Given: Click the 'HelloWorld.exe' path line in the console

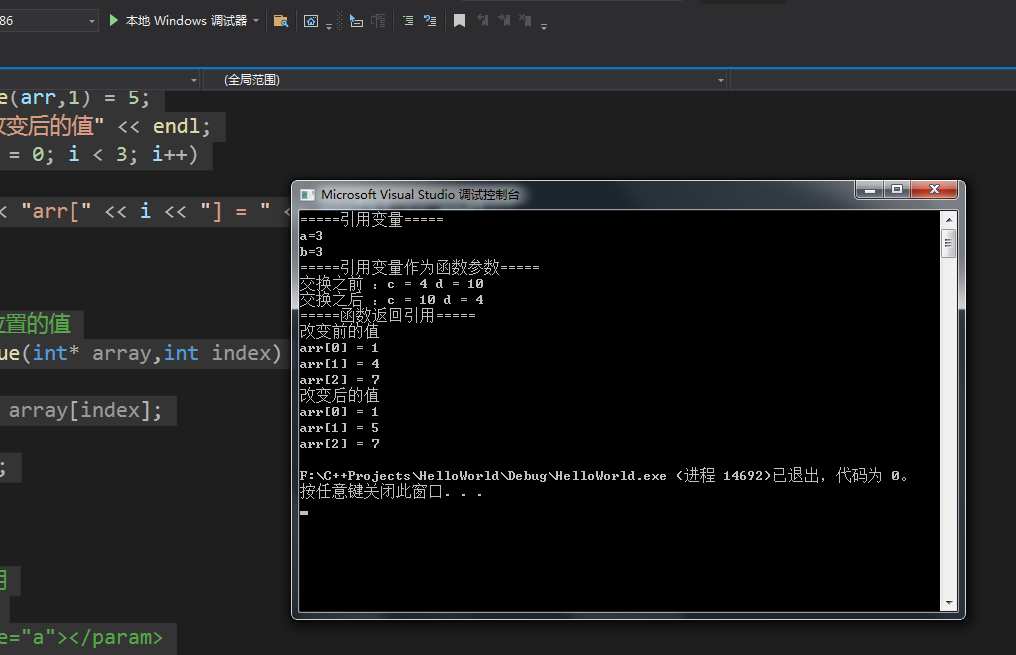Looking at the screenshot, I should pyautogui.click(x=604, y=476).
